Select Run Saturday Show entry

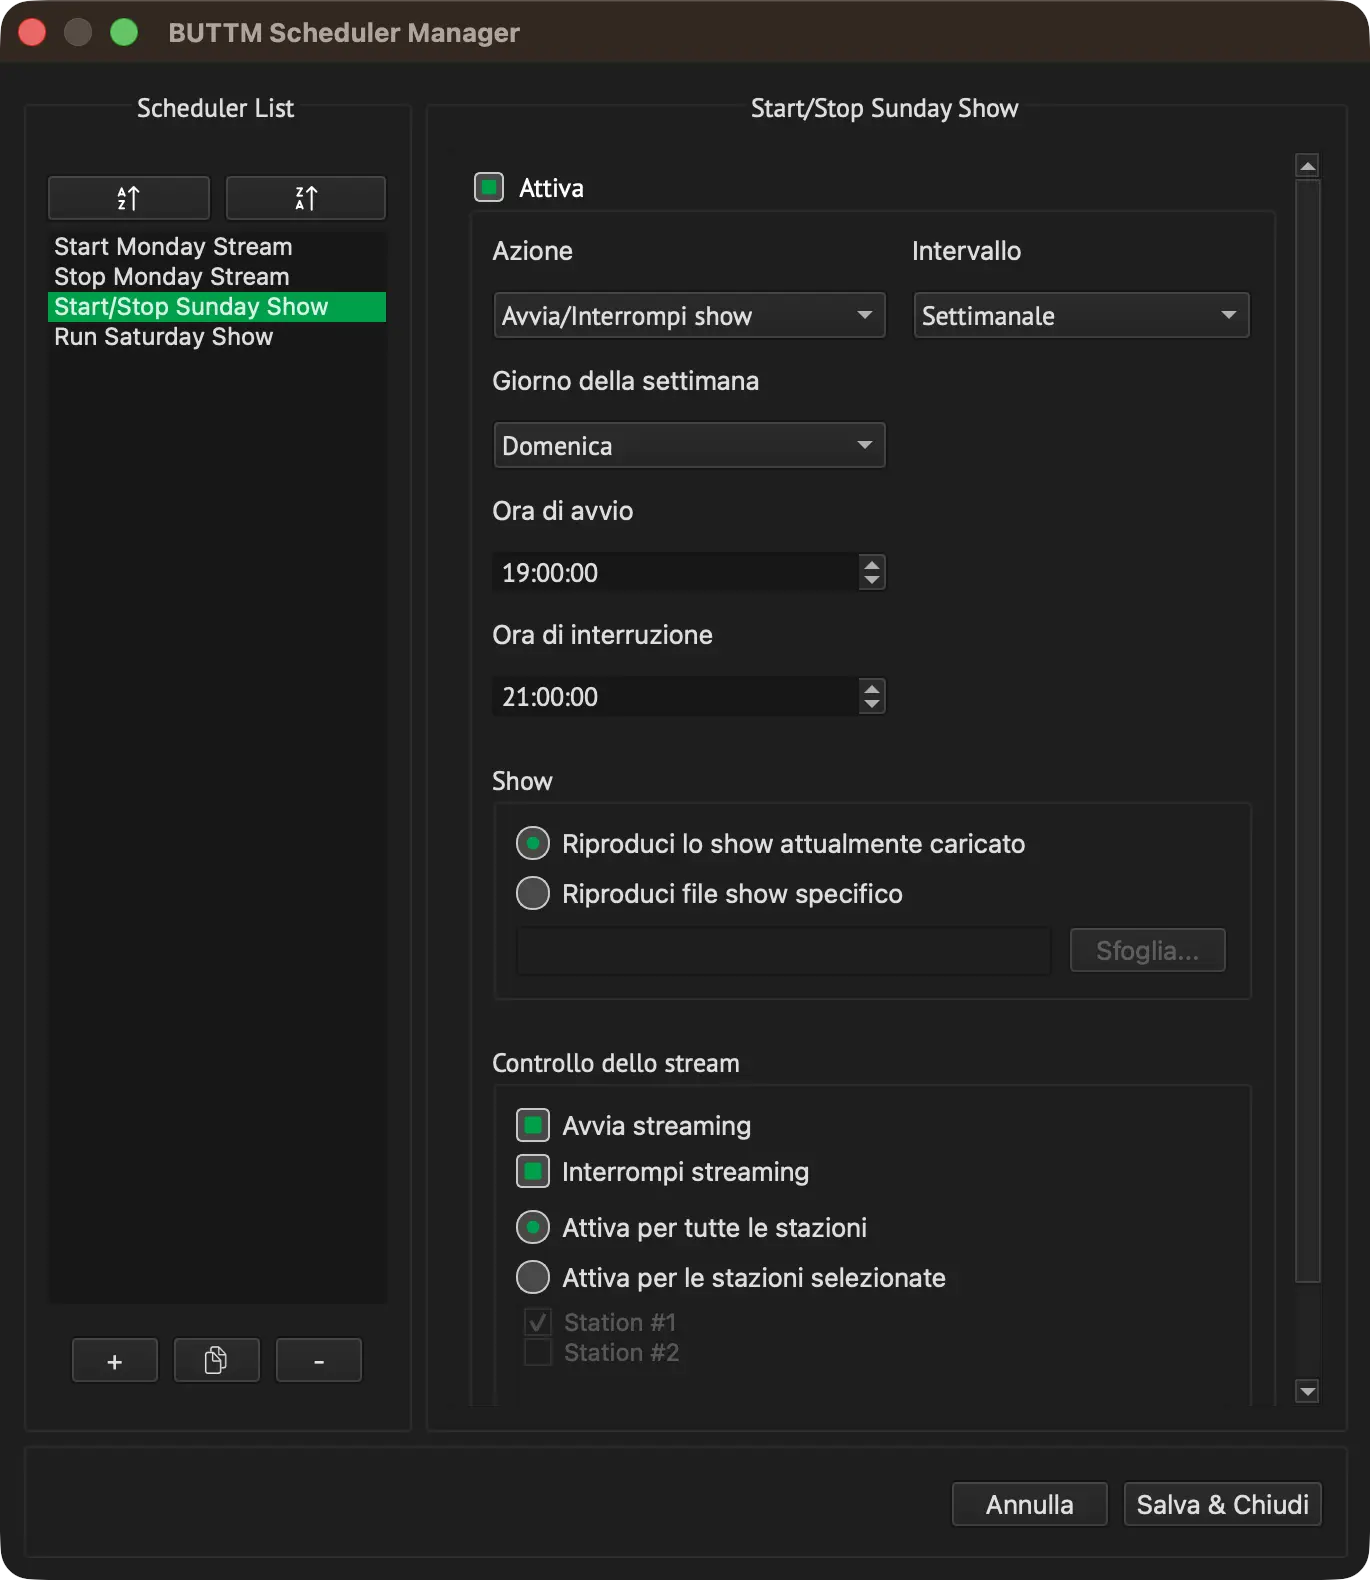[217, 337]
